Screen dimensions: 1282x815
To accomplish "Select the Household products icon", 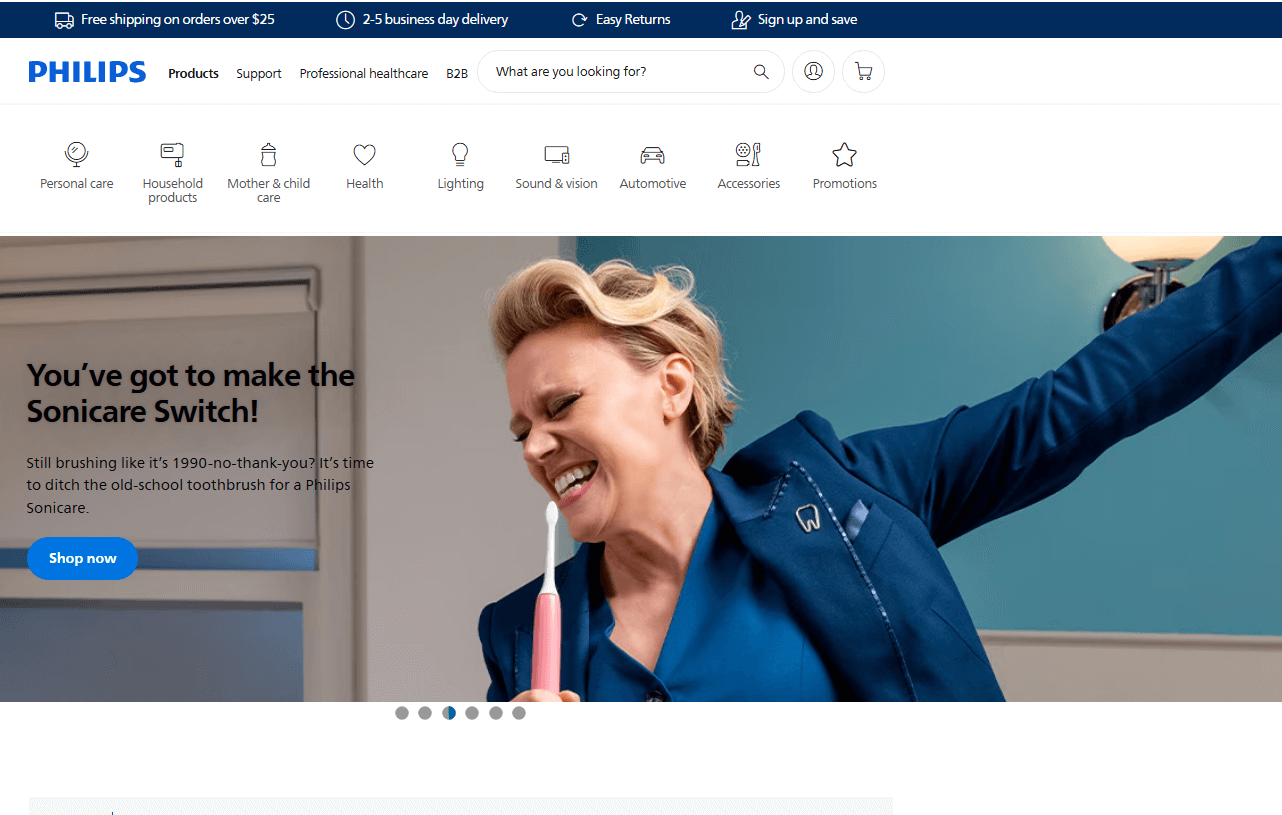I will tap(172, 155).
